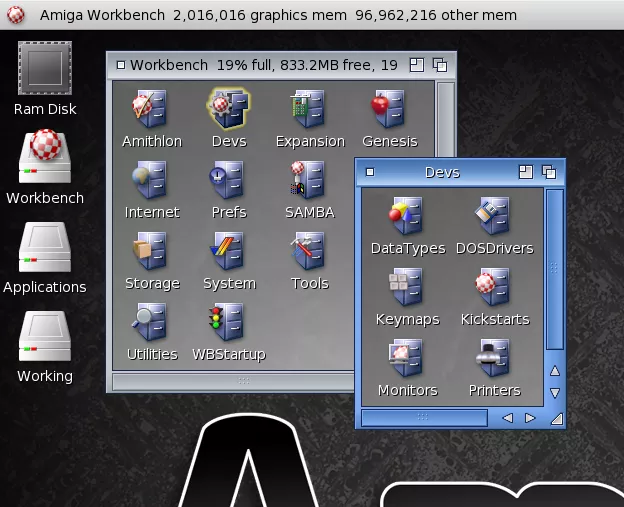Click the Devs window scroll down arrow
The height and width of the screenshot is (507, 624).
[555, 393]
